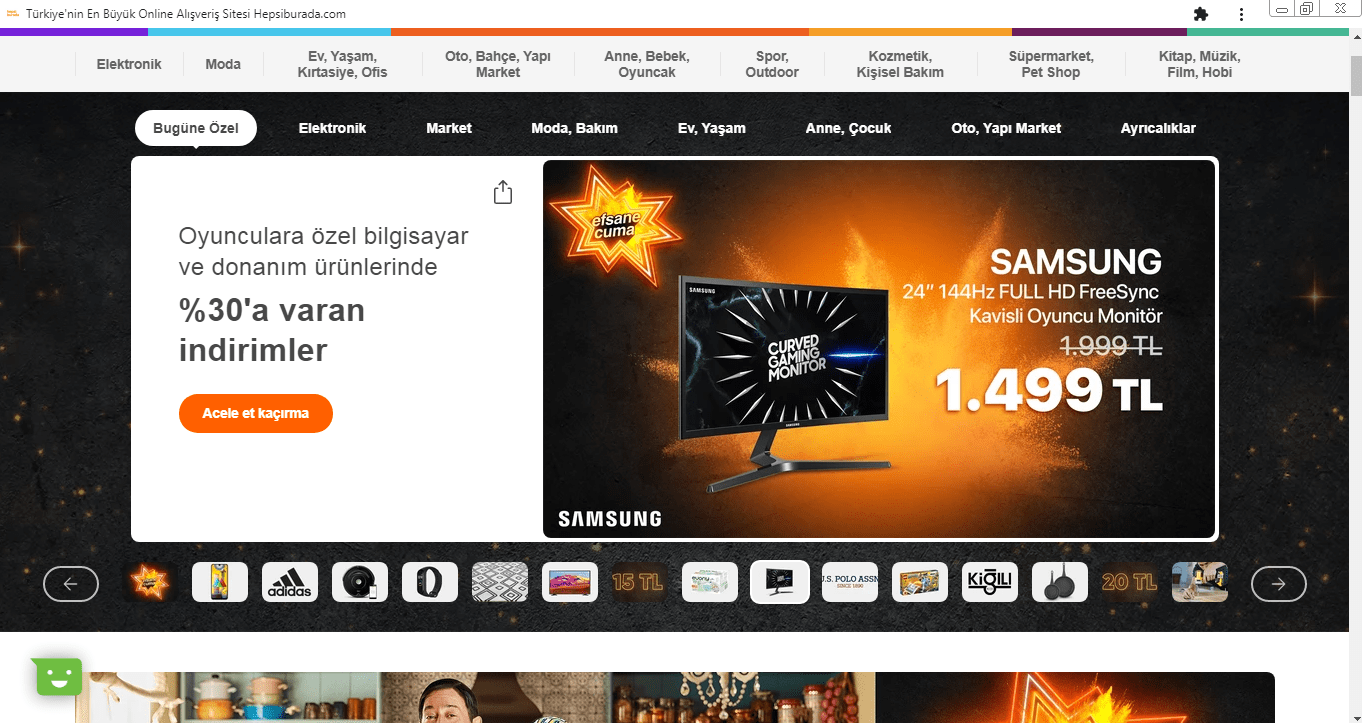
Task: Go to next slide with right arrow
Action: 1279,584
